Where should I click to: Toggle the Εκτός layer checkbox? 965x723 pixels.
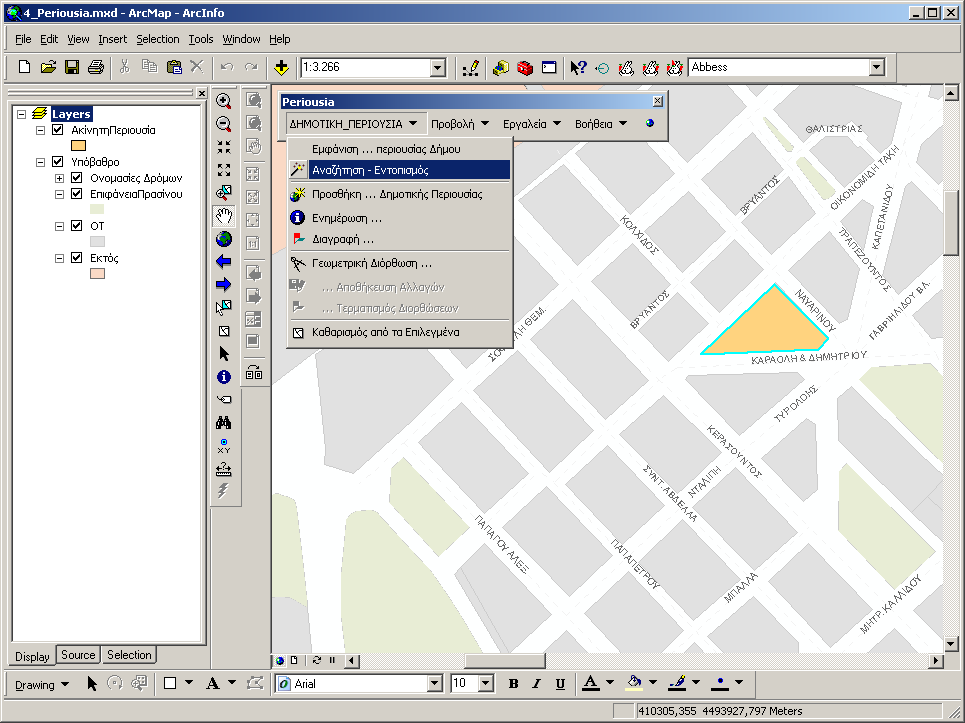point(77,258)
